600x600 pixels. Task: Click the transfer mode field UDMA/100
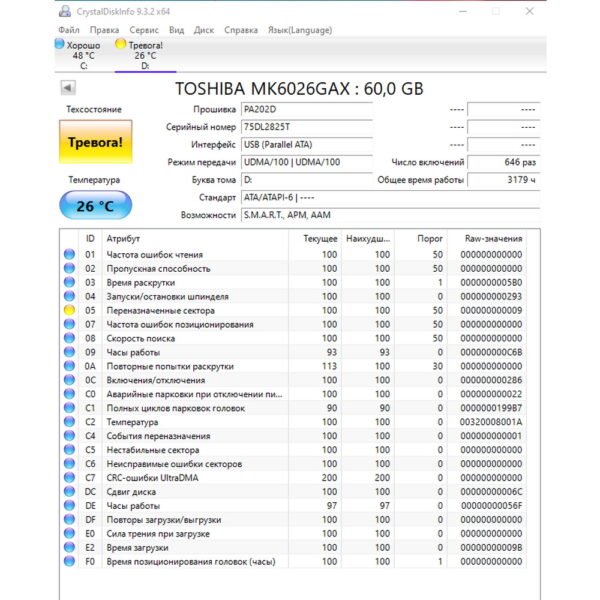click(307, 162)
